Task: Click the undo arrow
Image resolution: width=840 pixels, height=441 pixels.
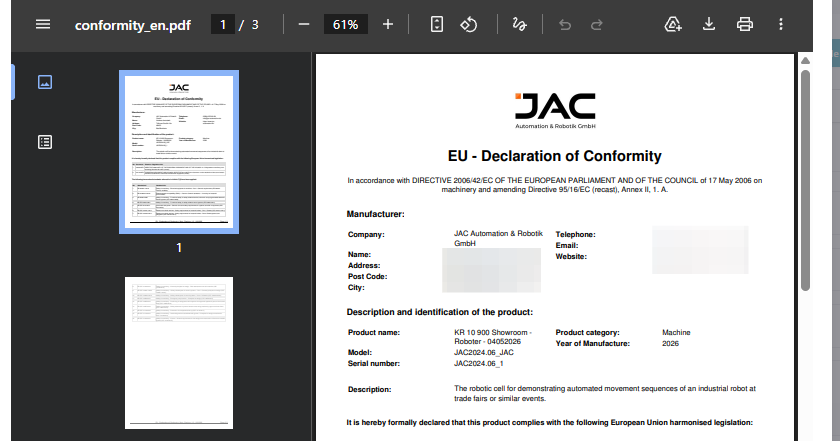Action: pos(565,25)
